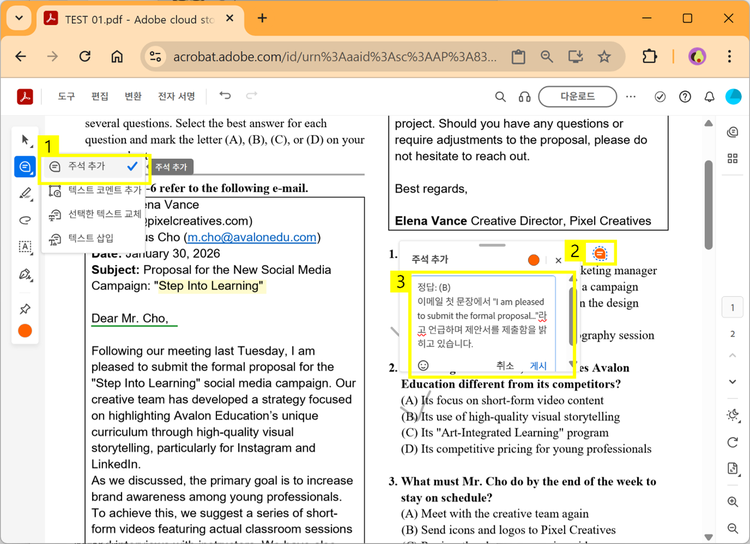Open page thumbnails grid panel

click(732, 158)
